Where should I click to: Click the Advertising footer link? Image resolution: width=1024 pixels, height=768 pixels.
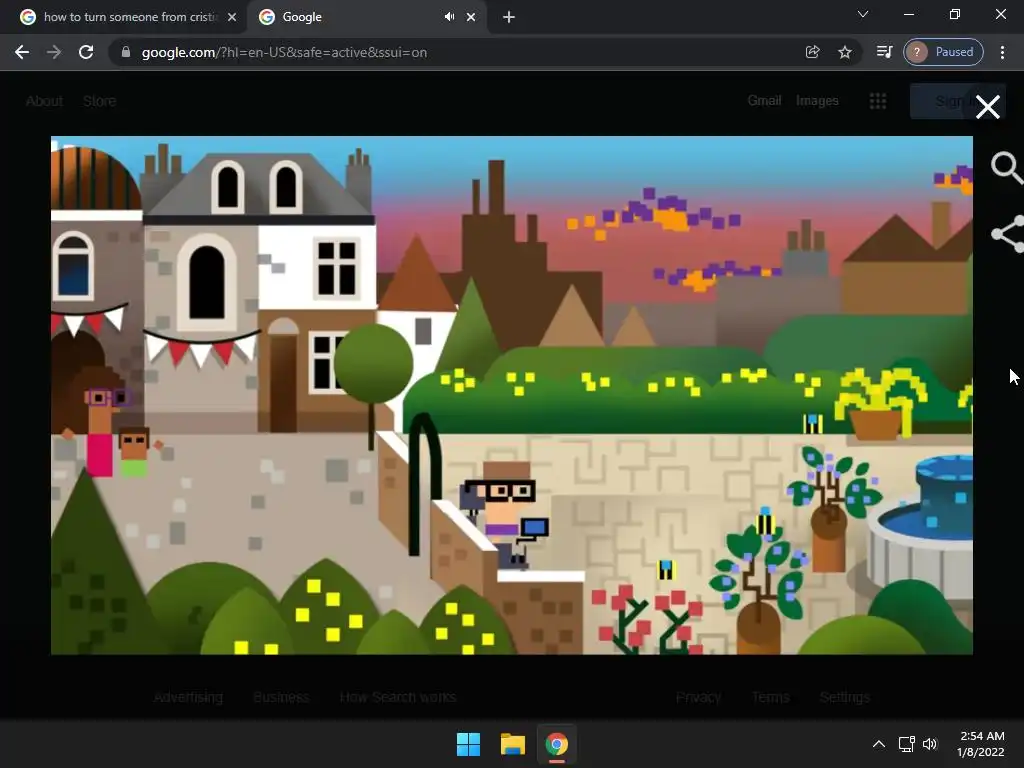tap(188, 697)
